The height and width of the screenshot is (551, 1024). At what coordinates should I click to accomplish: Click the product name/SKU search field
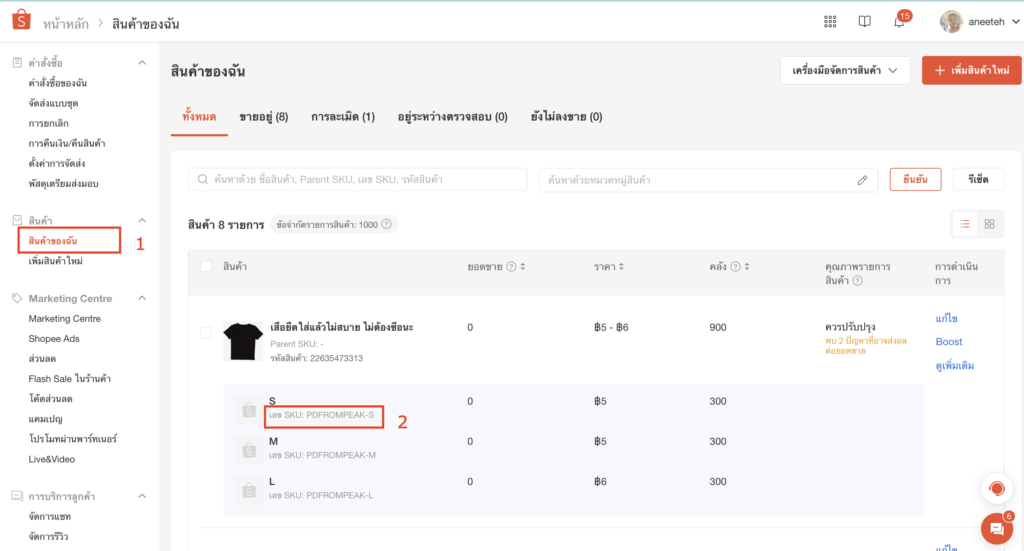click(x=358, y=180)
